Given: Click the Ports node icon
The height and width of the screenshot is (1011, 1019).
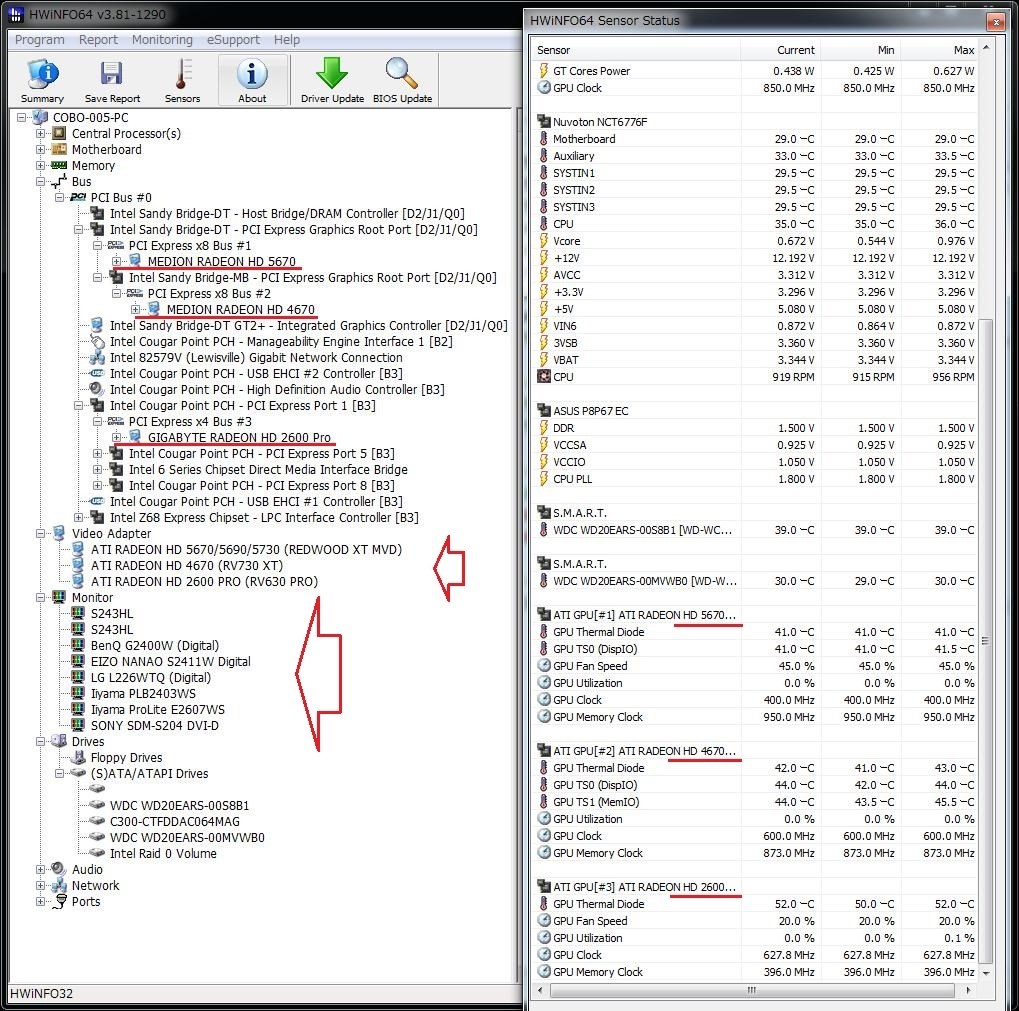Looking at the screenshot, I should click(x=59, y=901).
